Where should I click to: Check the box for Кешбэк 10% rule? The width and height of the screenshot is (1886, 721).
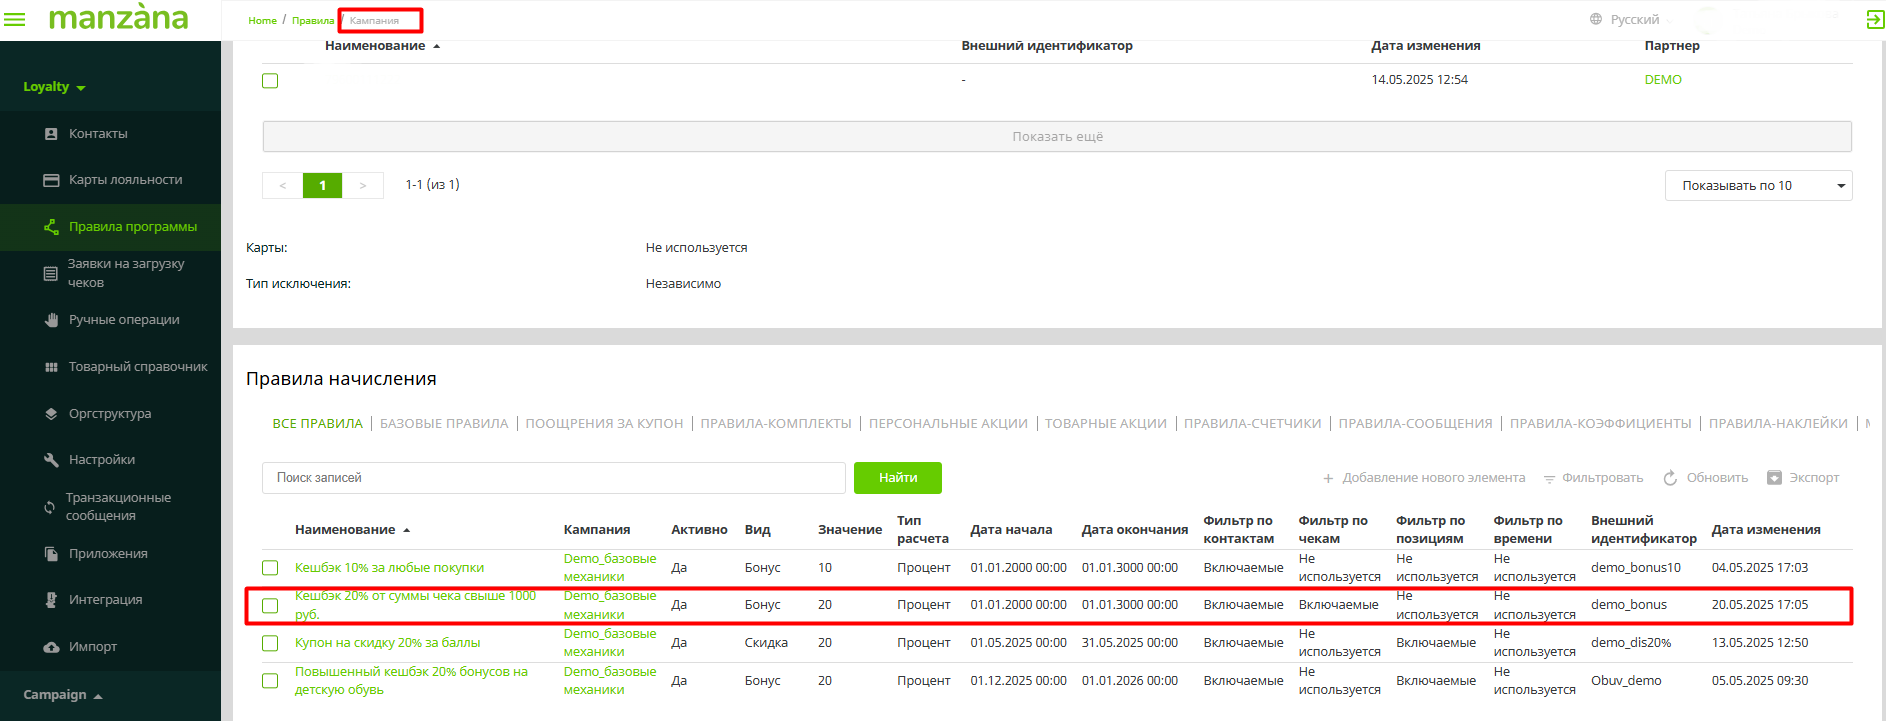270,568
